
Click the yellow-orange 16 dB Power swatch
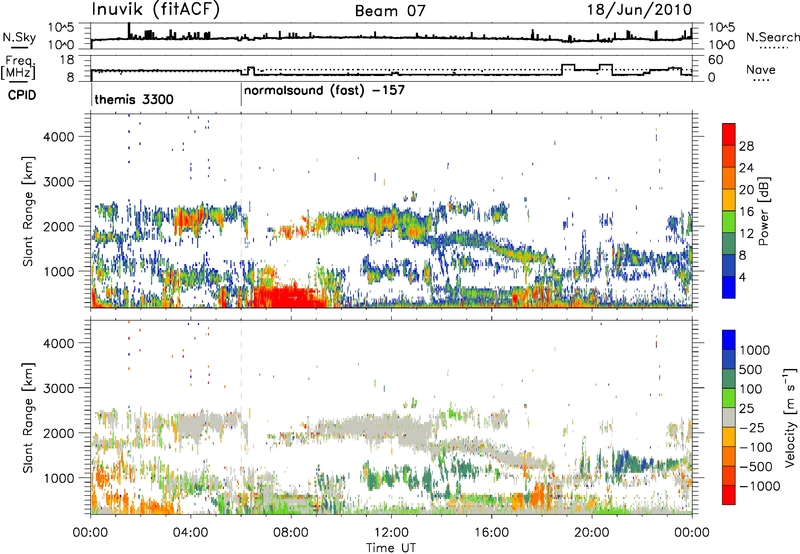[729, 200]
